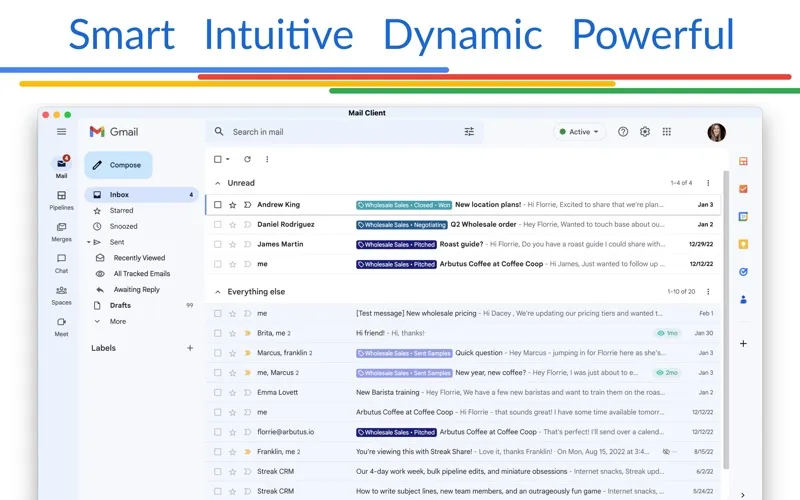Open the Contacts side panel icon
The height and width of the screenshot is (500, 800).
(x=743, y=299)
